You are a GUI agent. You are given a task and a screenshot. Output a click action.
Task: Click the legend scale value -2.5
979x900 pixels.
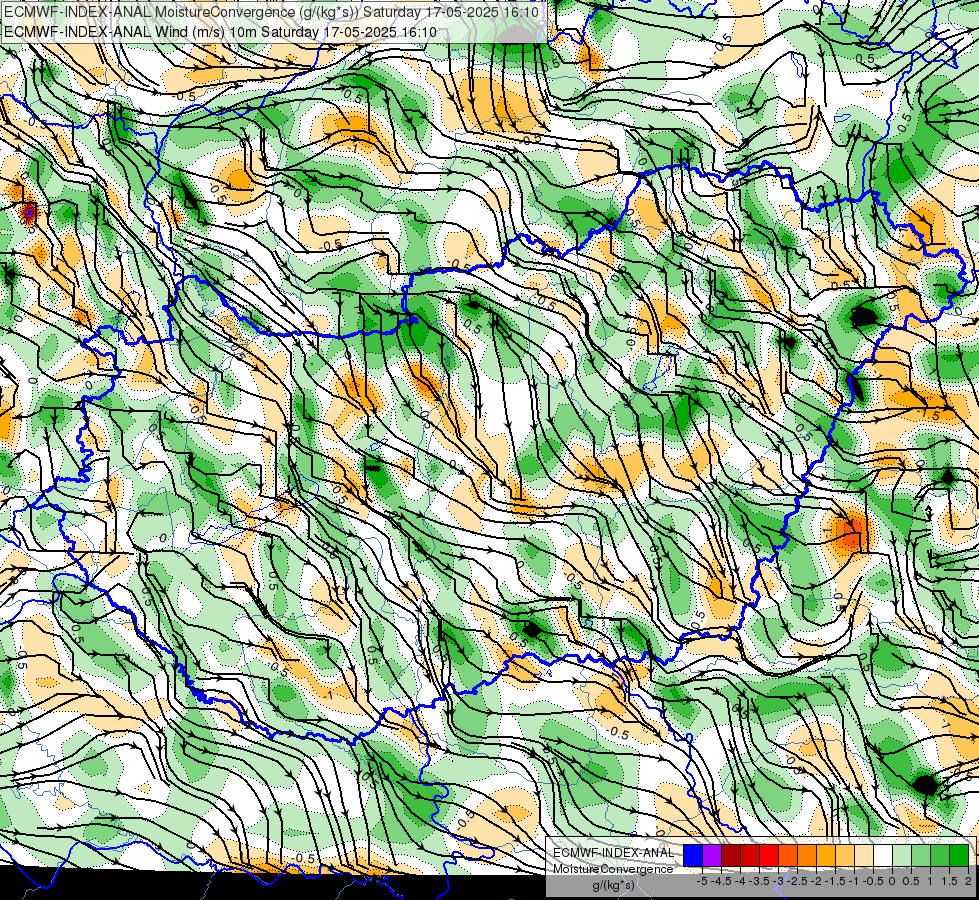[797, 881]
